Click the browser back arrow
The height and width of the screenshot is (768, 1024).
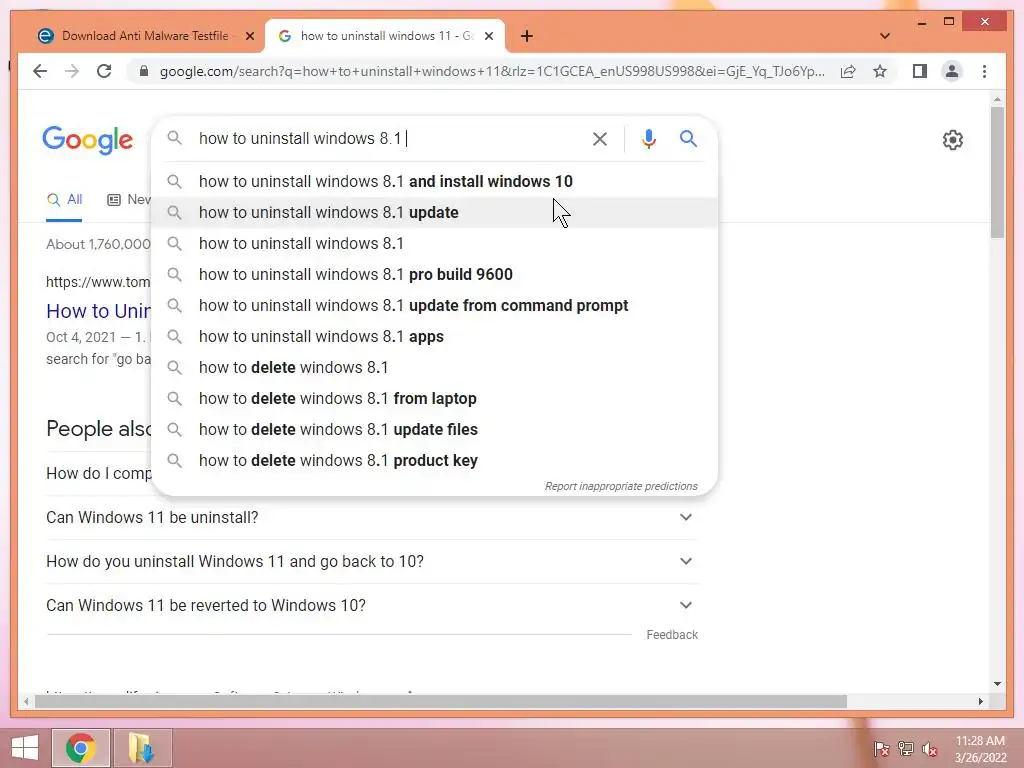pyautogui.click(x=40, y=71)
